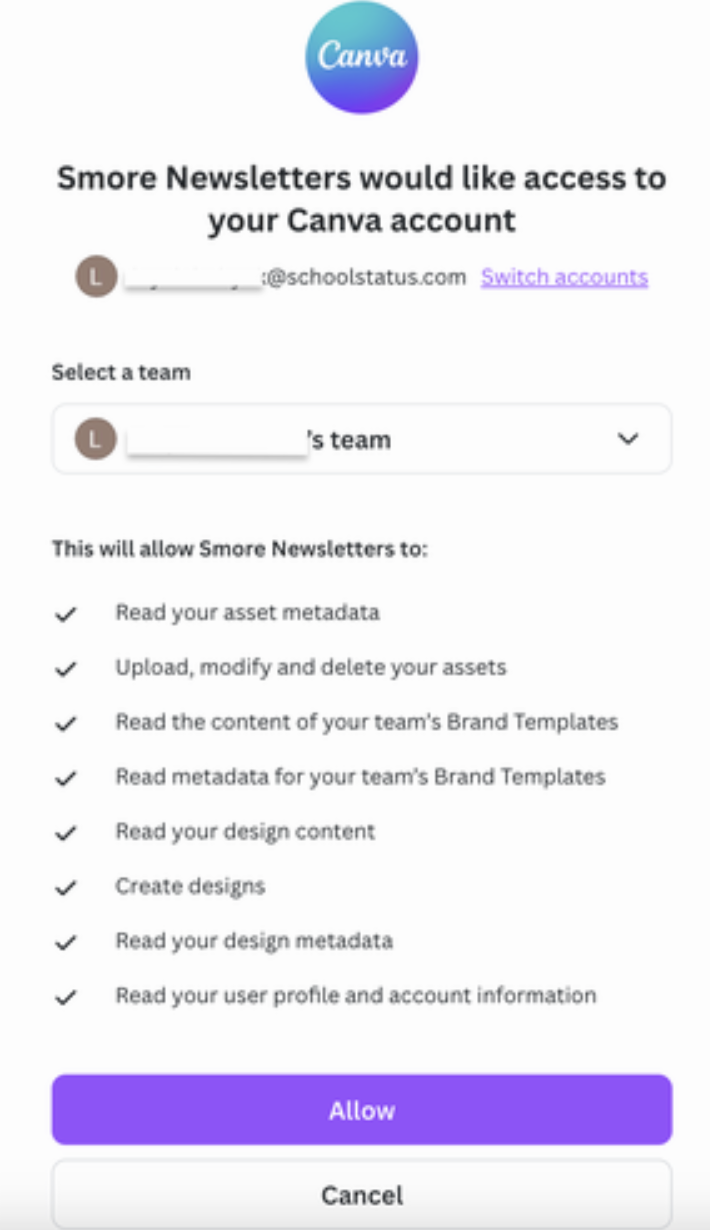Click the team avatar inside the team selector

tap(96, 439)
